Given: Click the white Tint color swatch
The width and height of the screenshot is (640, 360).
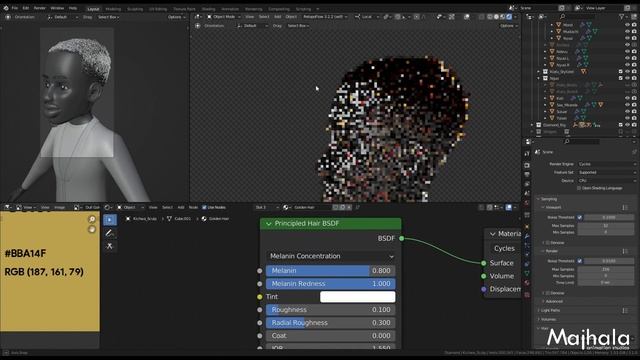Looking at the screenshot, I should point(358,297).
